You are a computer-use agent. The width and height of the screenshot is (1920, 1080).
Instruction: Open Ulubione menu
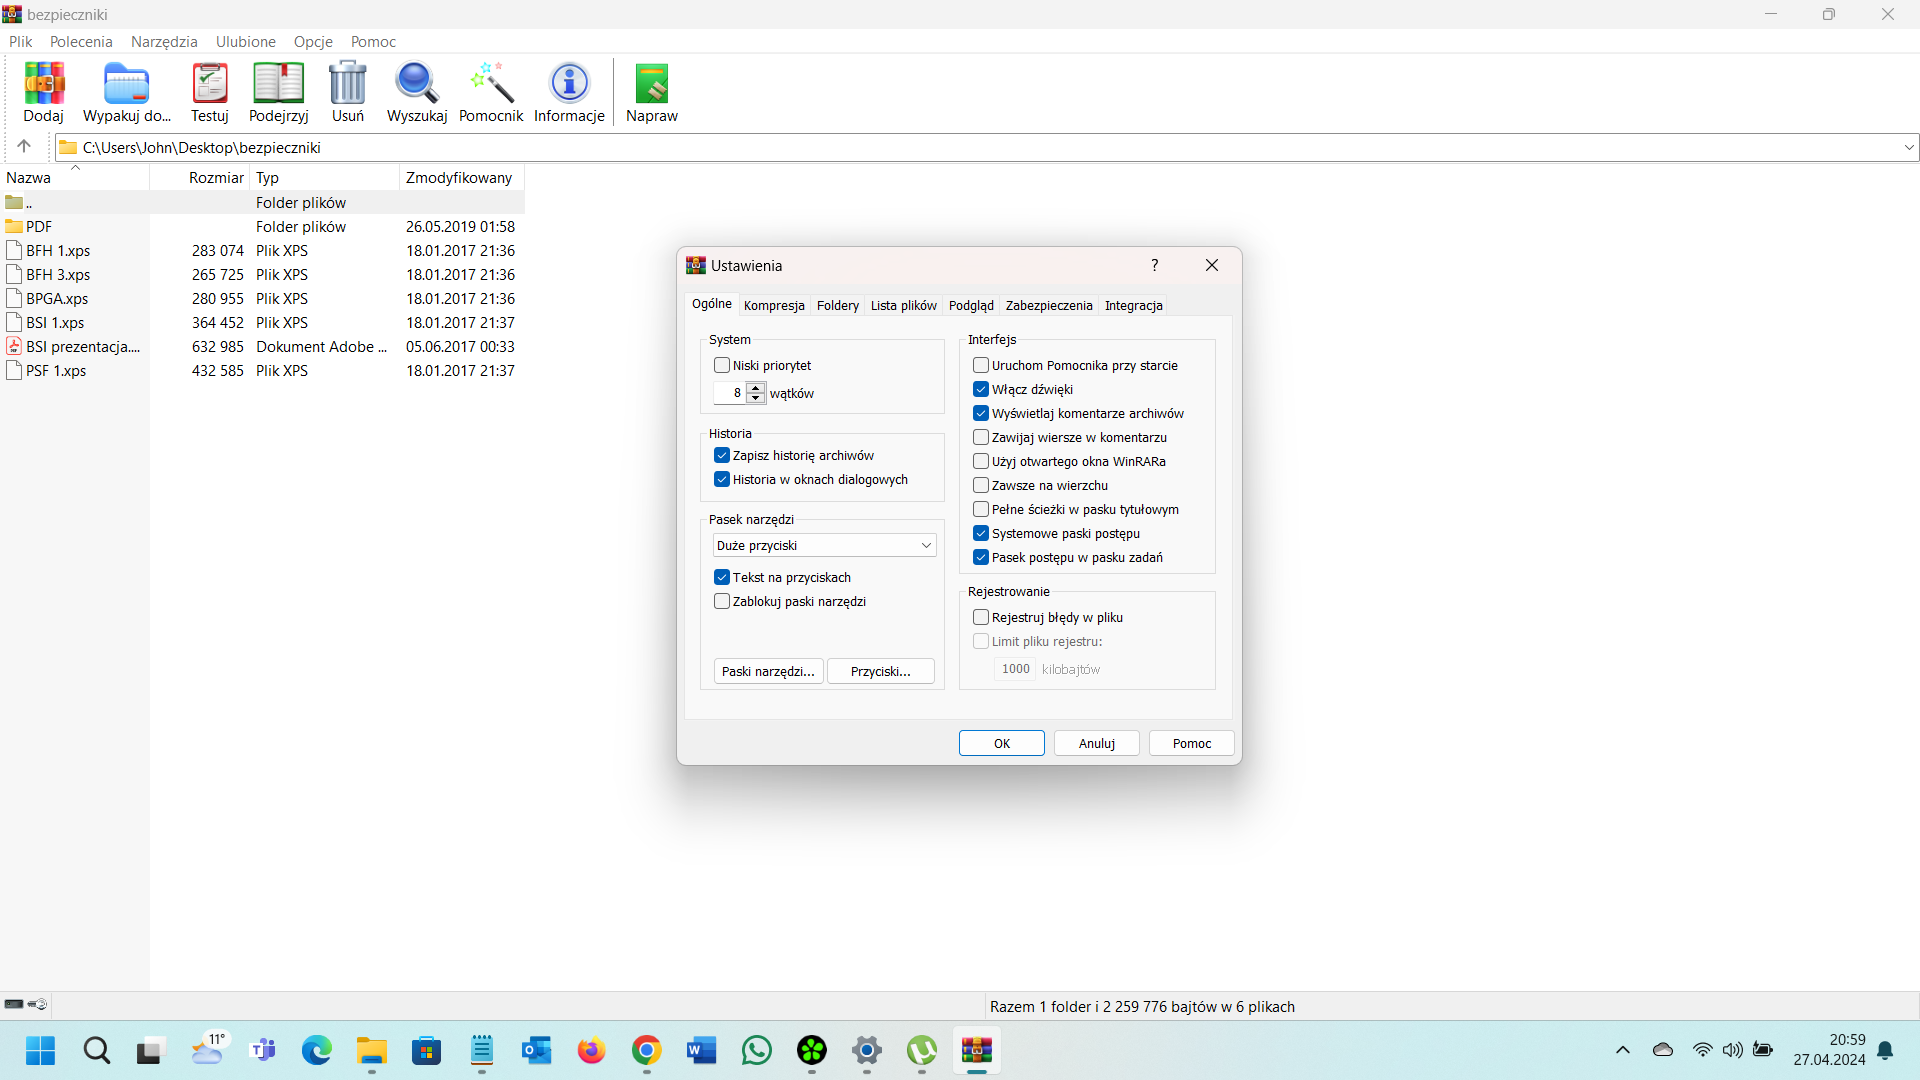[x=246, y=42]
